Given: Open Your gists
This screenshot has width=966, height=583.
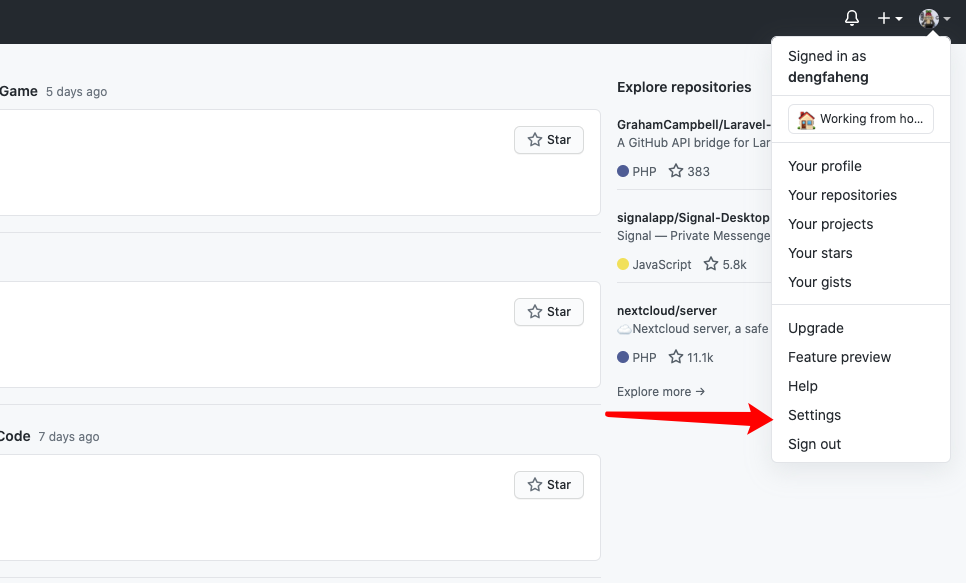Looking at the screenshot, I should (x=819, y=282).
